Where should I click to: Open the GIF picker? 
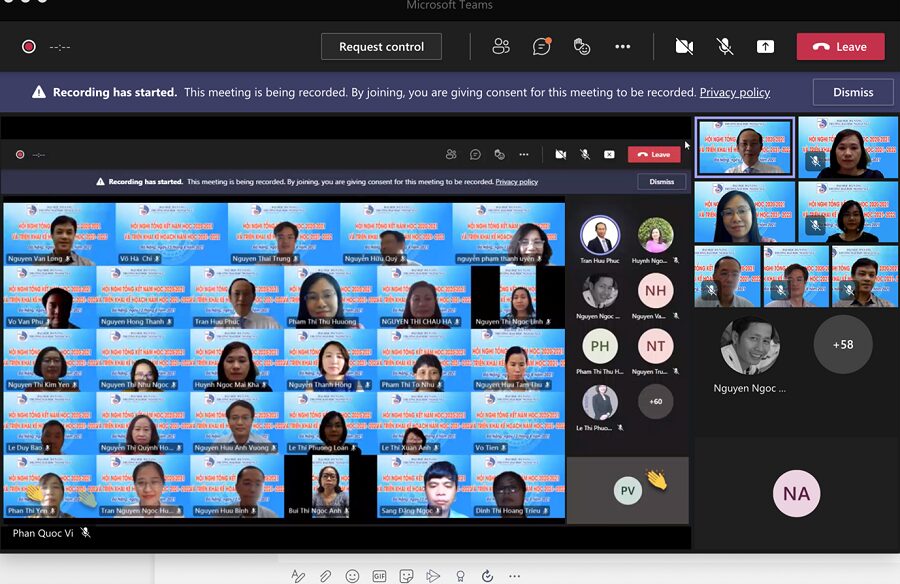click(x=379, y=576)
